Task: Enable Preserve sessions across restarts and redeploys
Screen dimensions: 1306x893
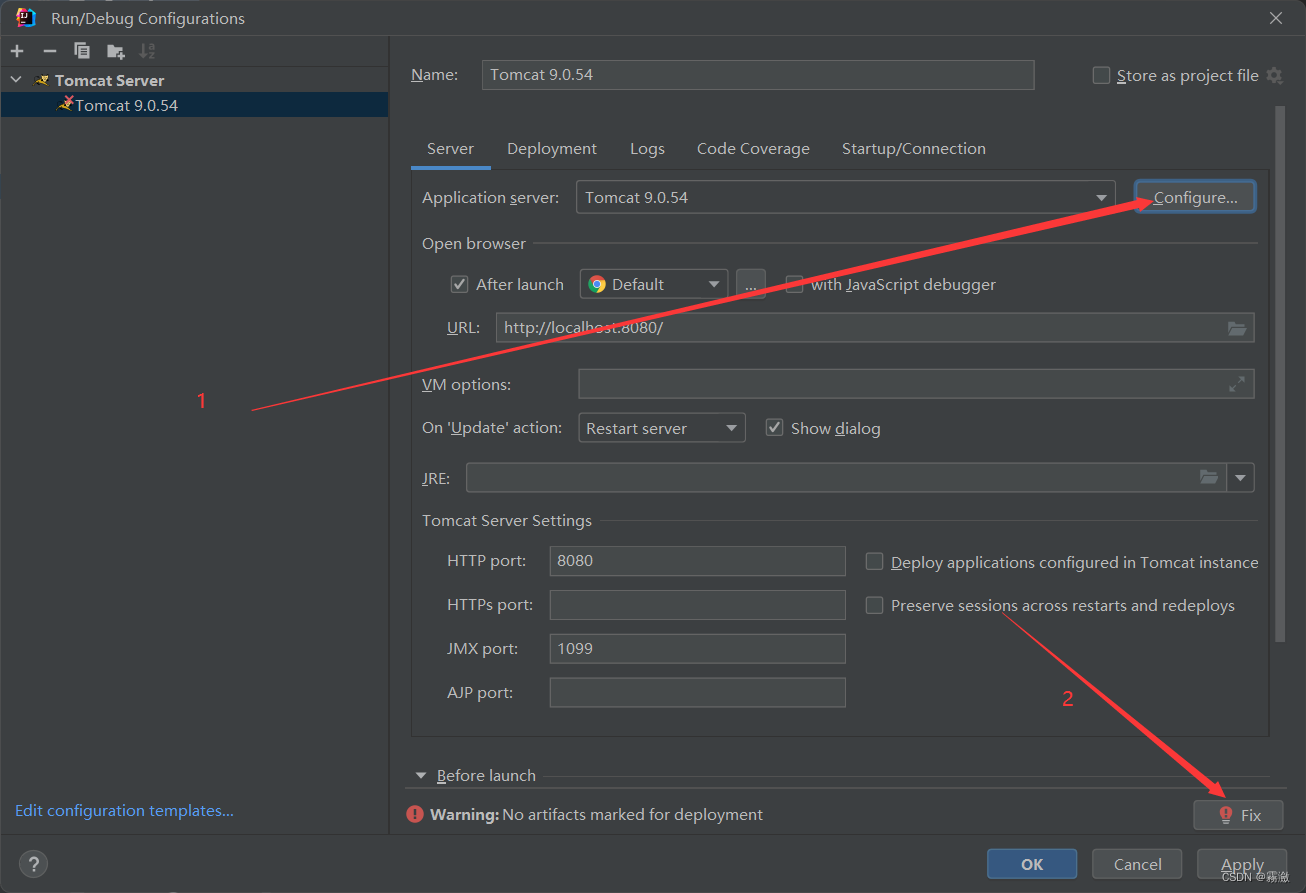Action: pos(874,605)
